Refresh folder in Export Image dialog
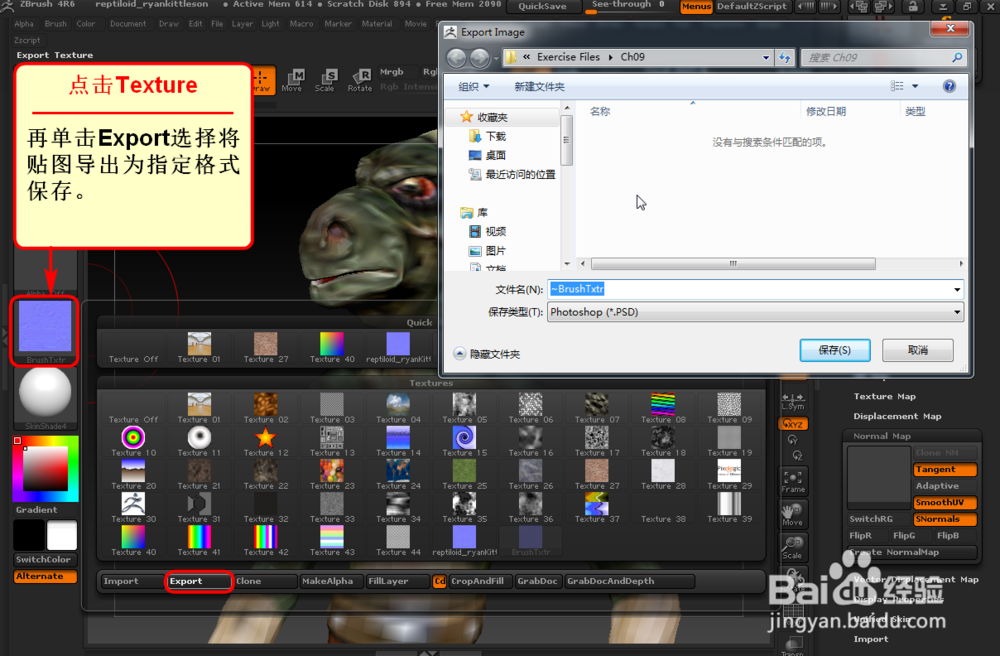This screenshot has width=1000, height=656. click(x=784, y=57)
